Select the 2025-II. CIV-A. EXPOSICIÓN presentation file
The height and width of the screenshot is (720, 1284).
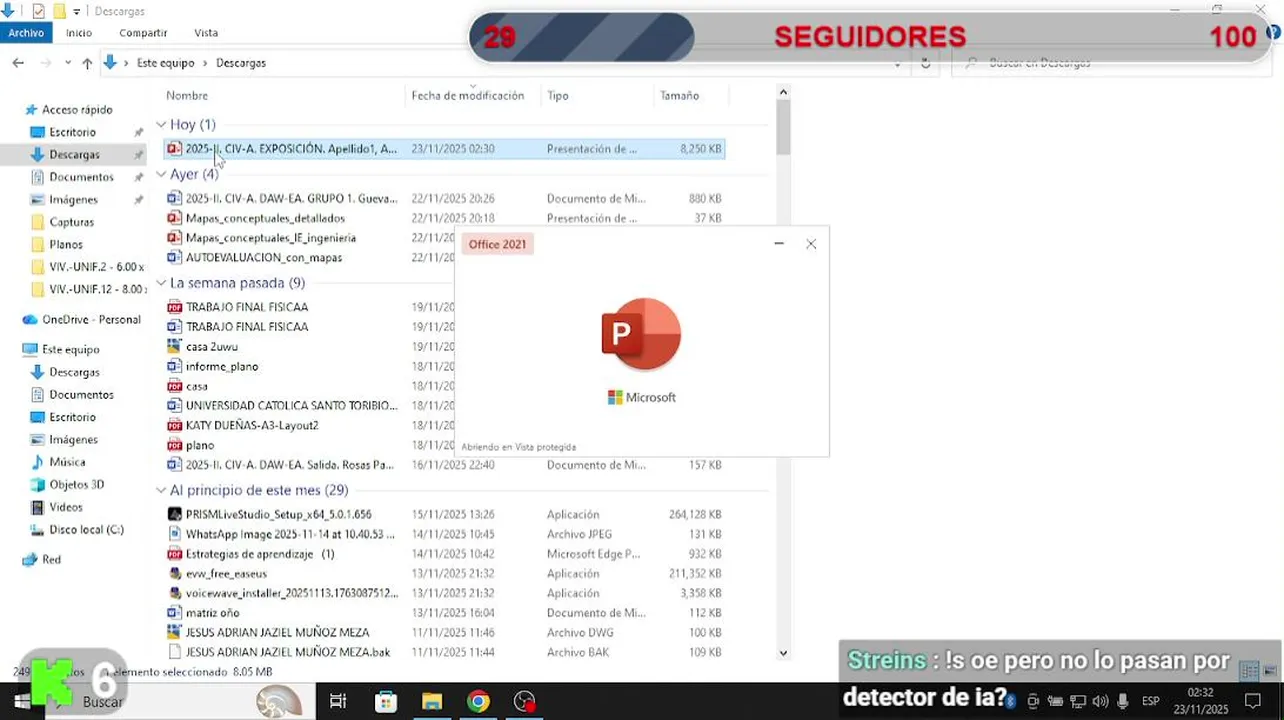(444, 149)
